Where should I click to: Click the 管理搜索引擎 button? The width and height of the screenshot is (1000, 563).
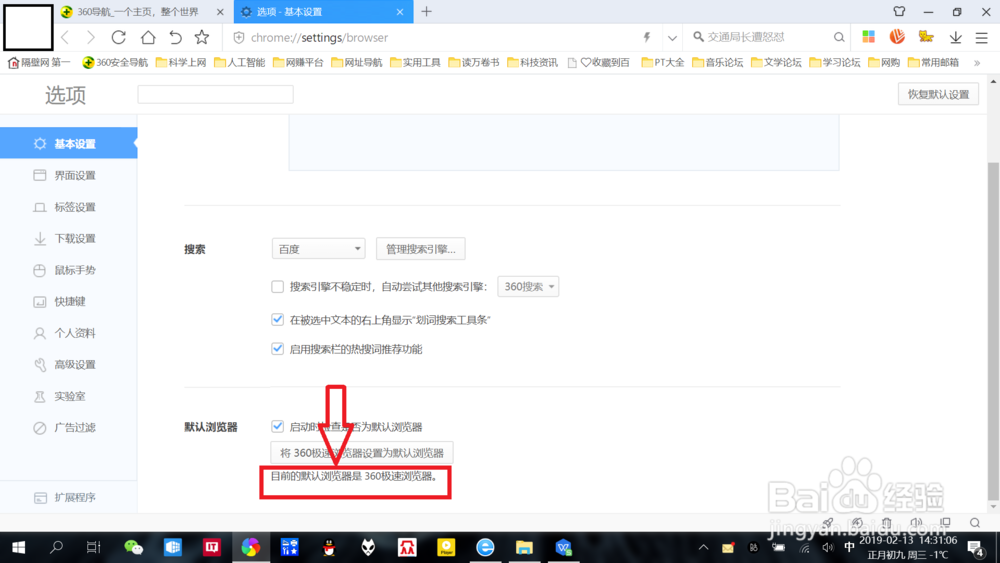420,249
